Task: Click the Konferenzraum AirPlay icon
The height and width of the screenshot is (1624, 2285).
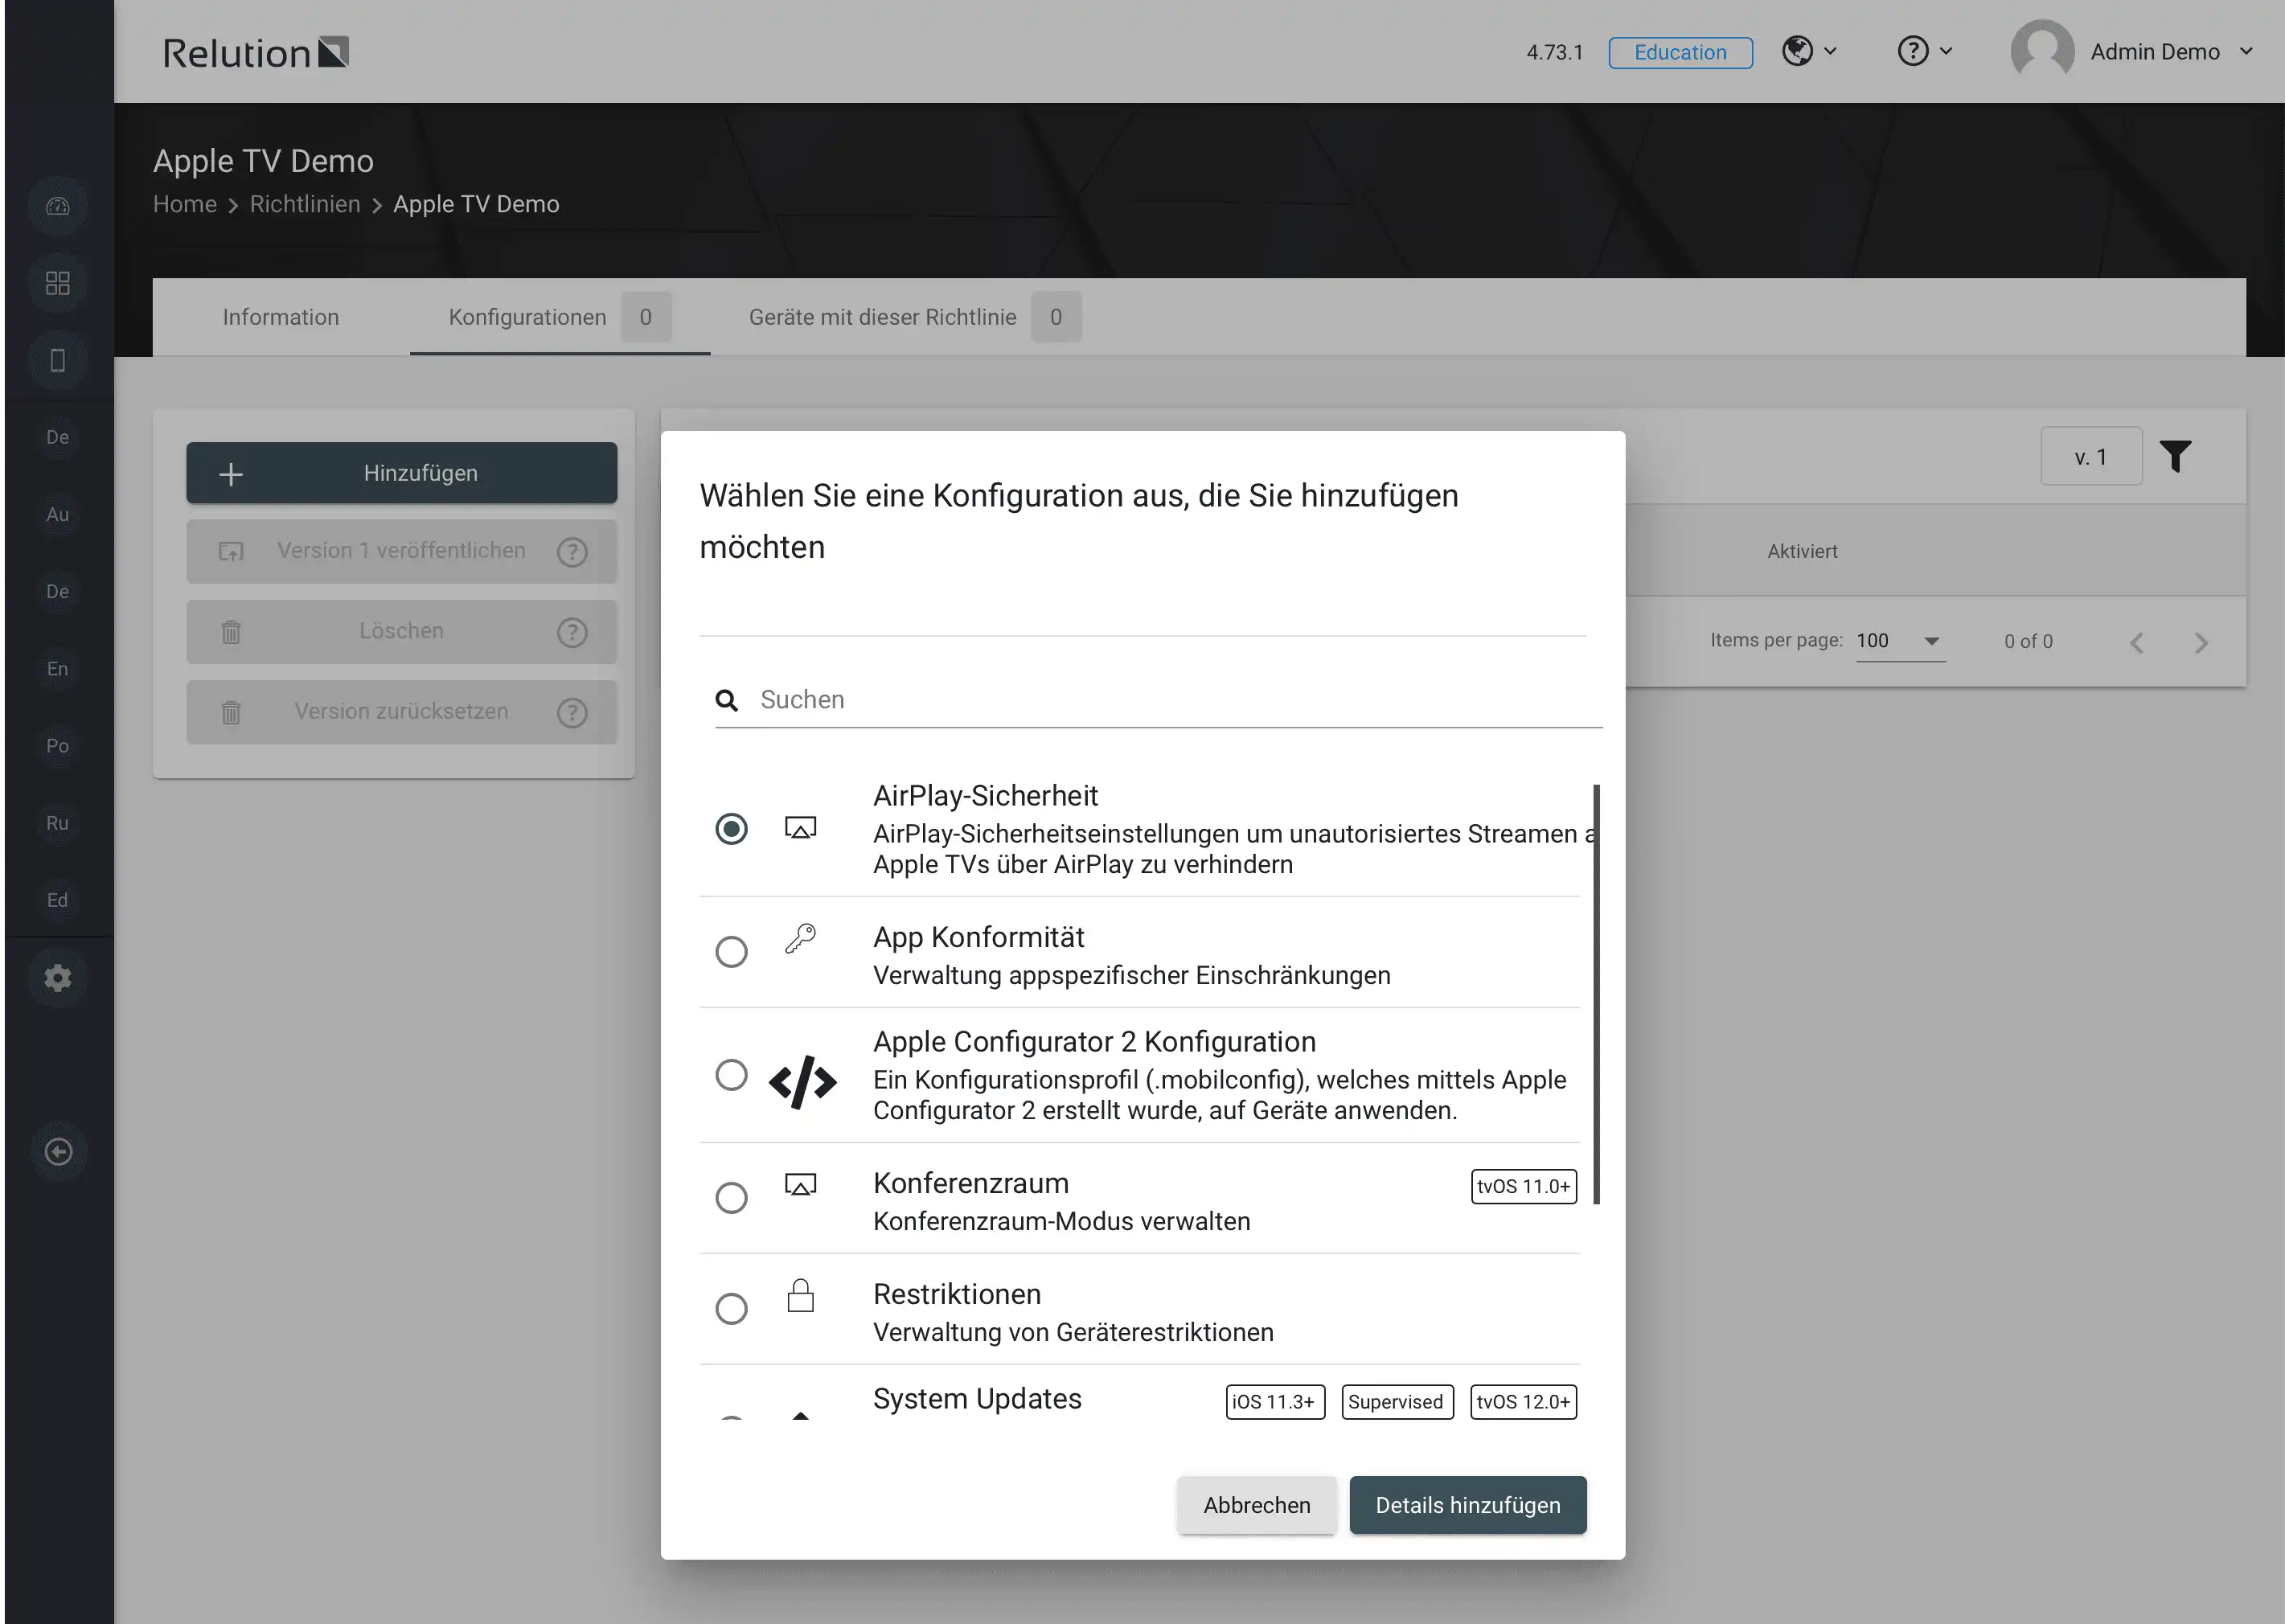Action: click(800, 1185)
